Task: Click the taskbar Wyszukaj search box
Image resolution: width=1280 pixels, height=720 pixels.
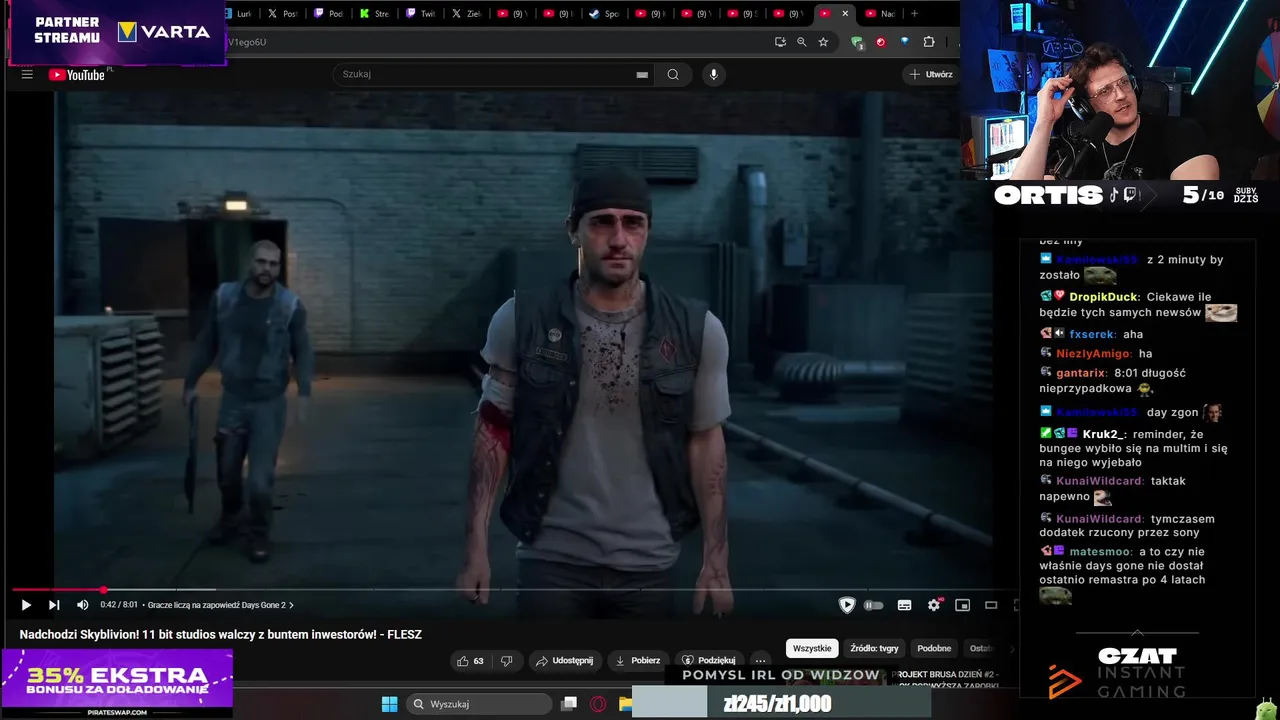Action: [x=480, y=704]
